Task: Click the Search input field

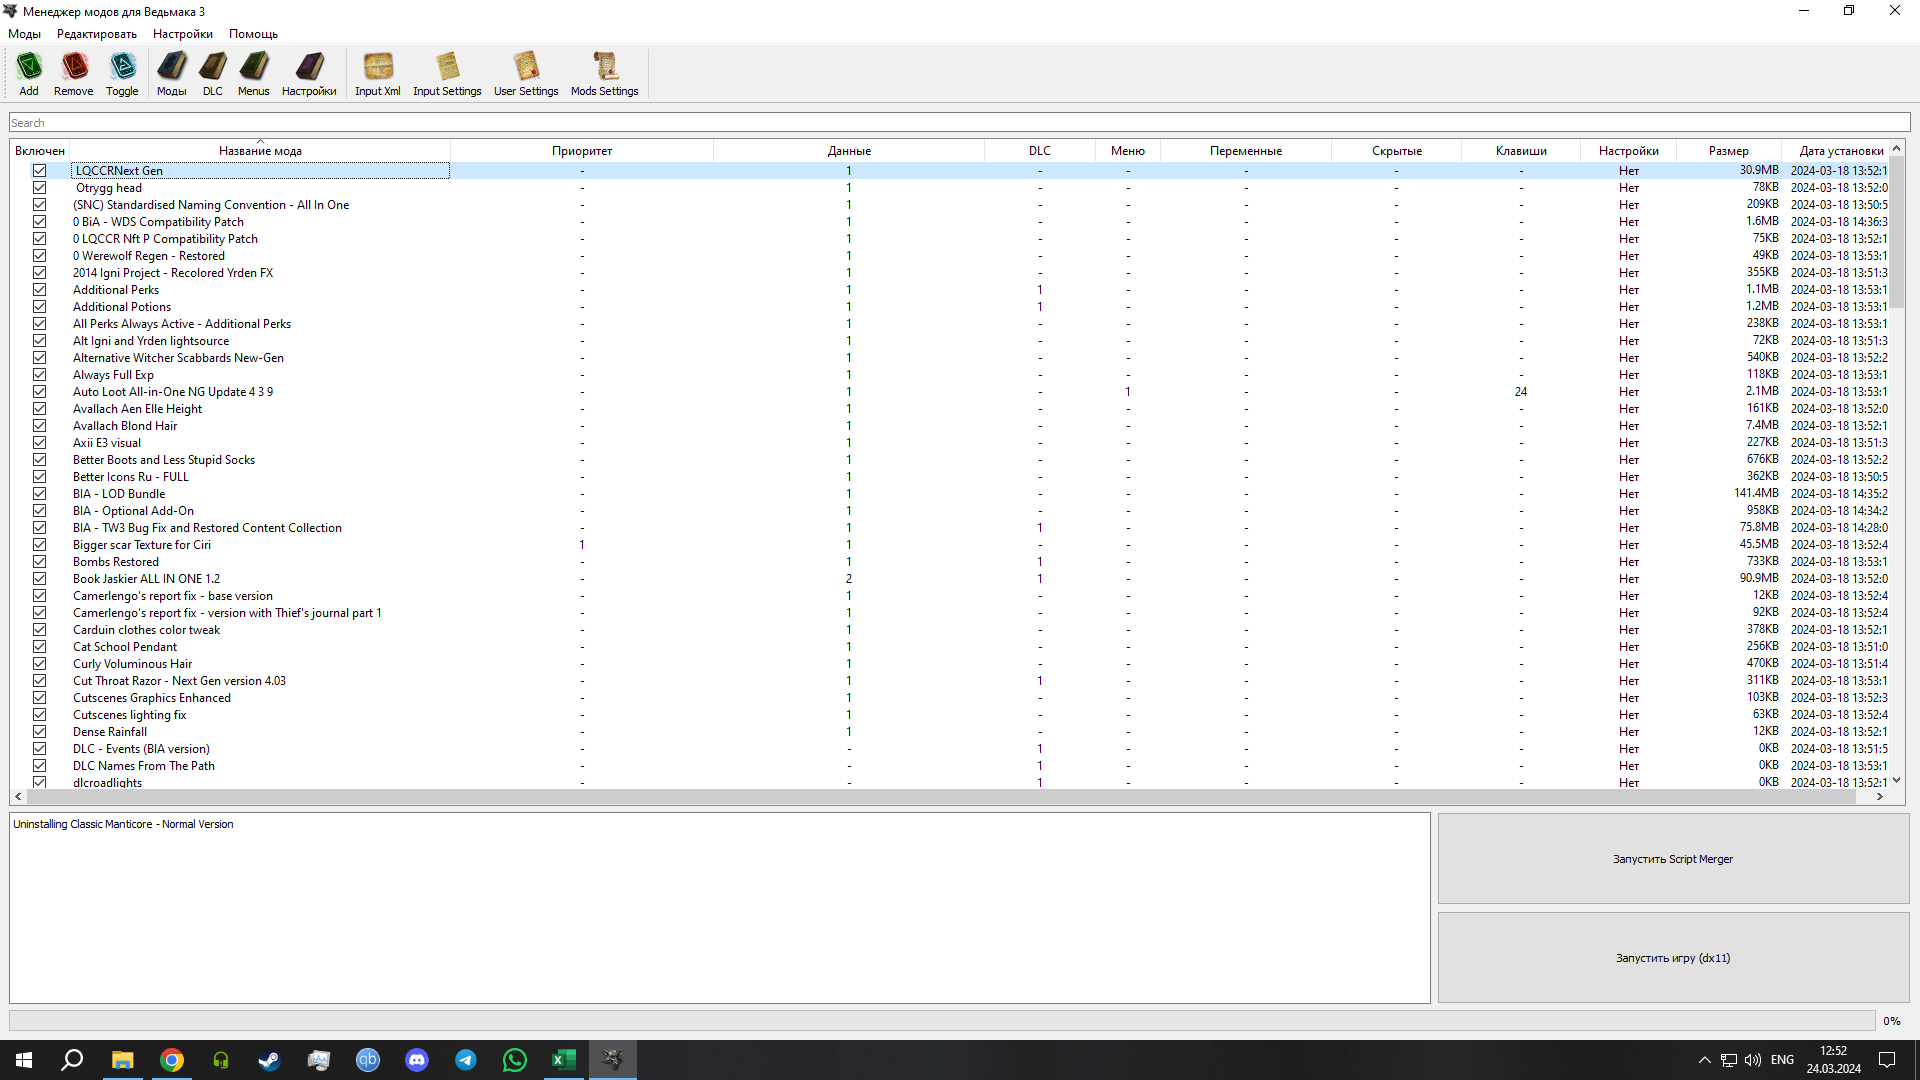Action: [959, 123]
